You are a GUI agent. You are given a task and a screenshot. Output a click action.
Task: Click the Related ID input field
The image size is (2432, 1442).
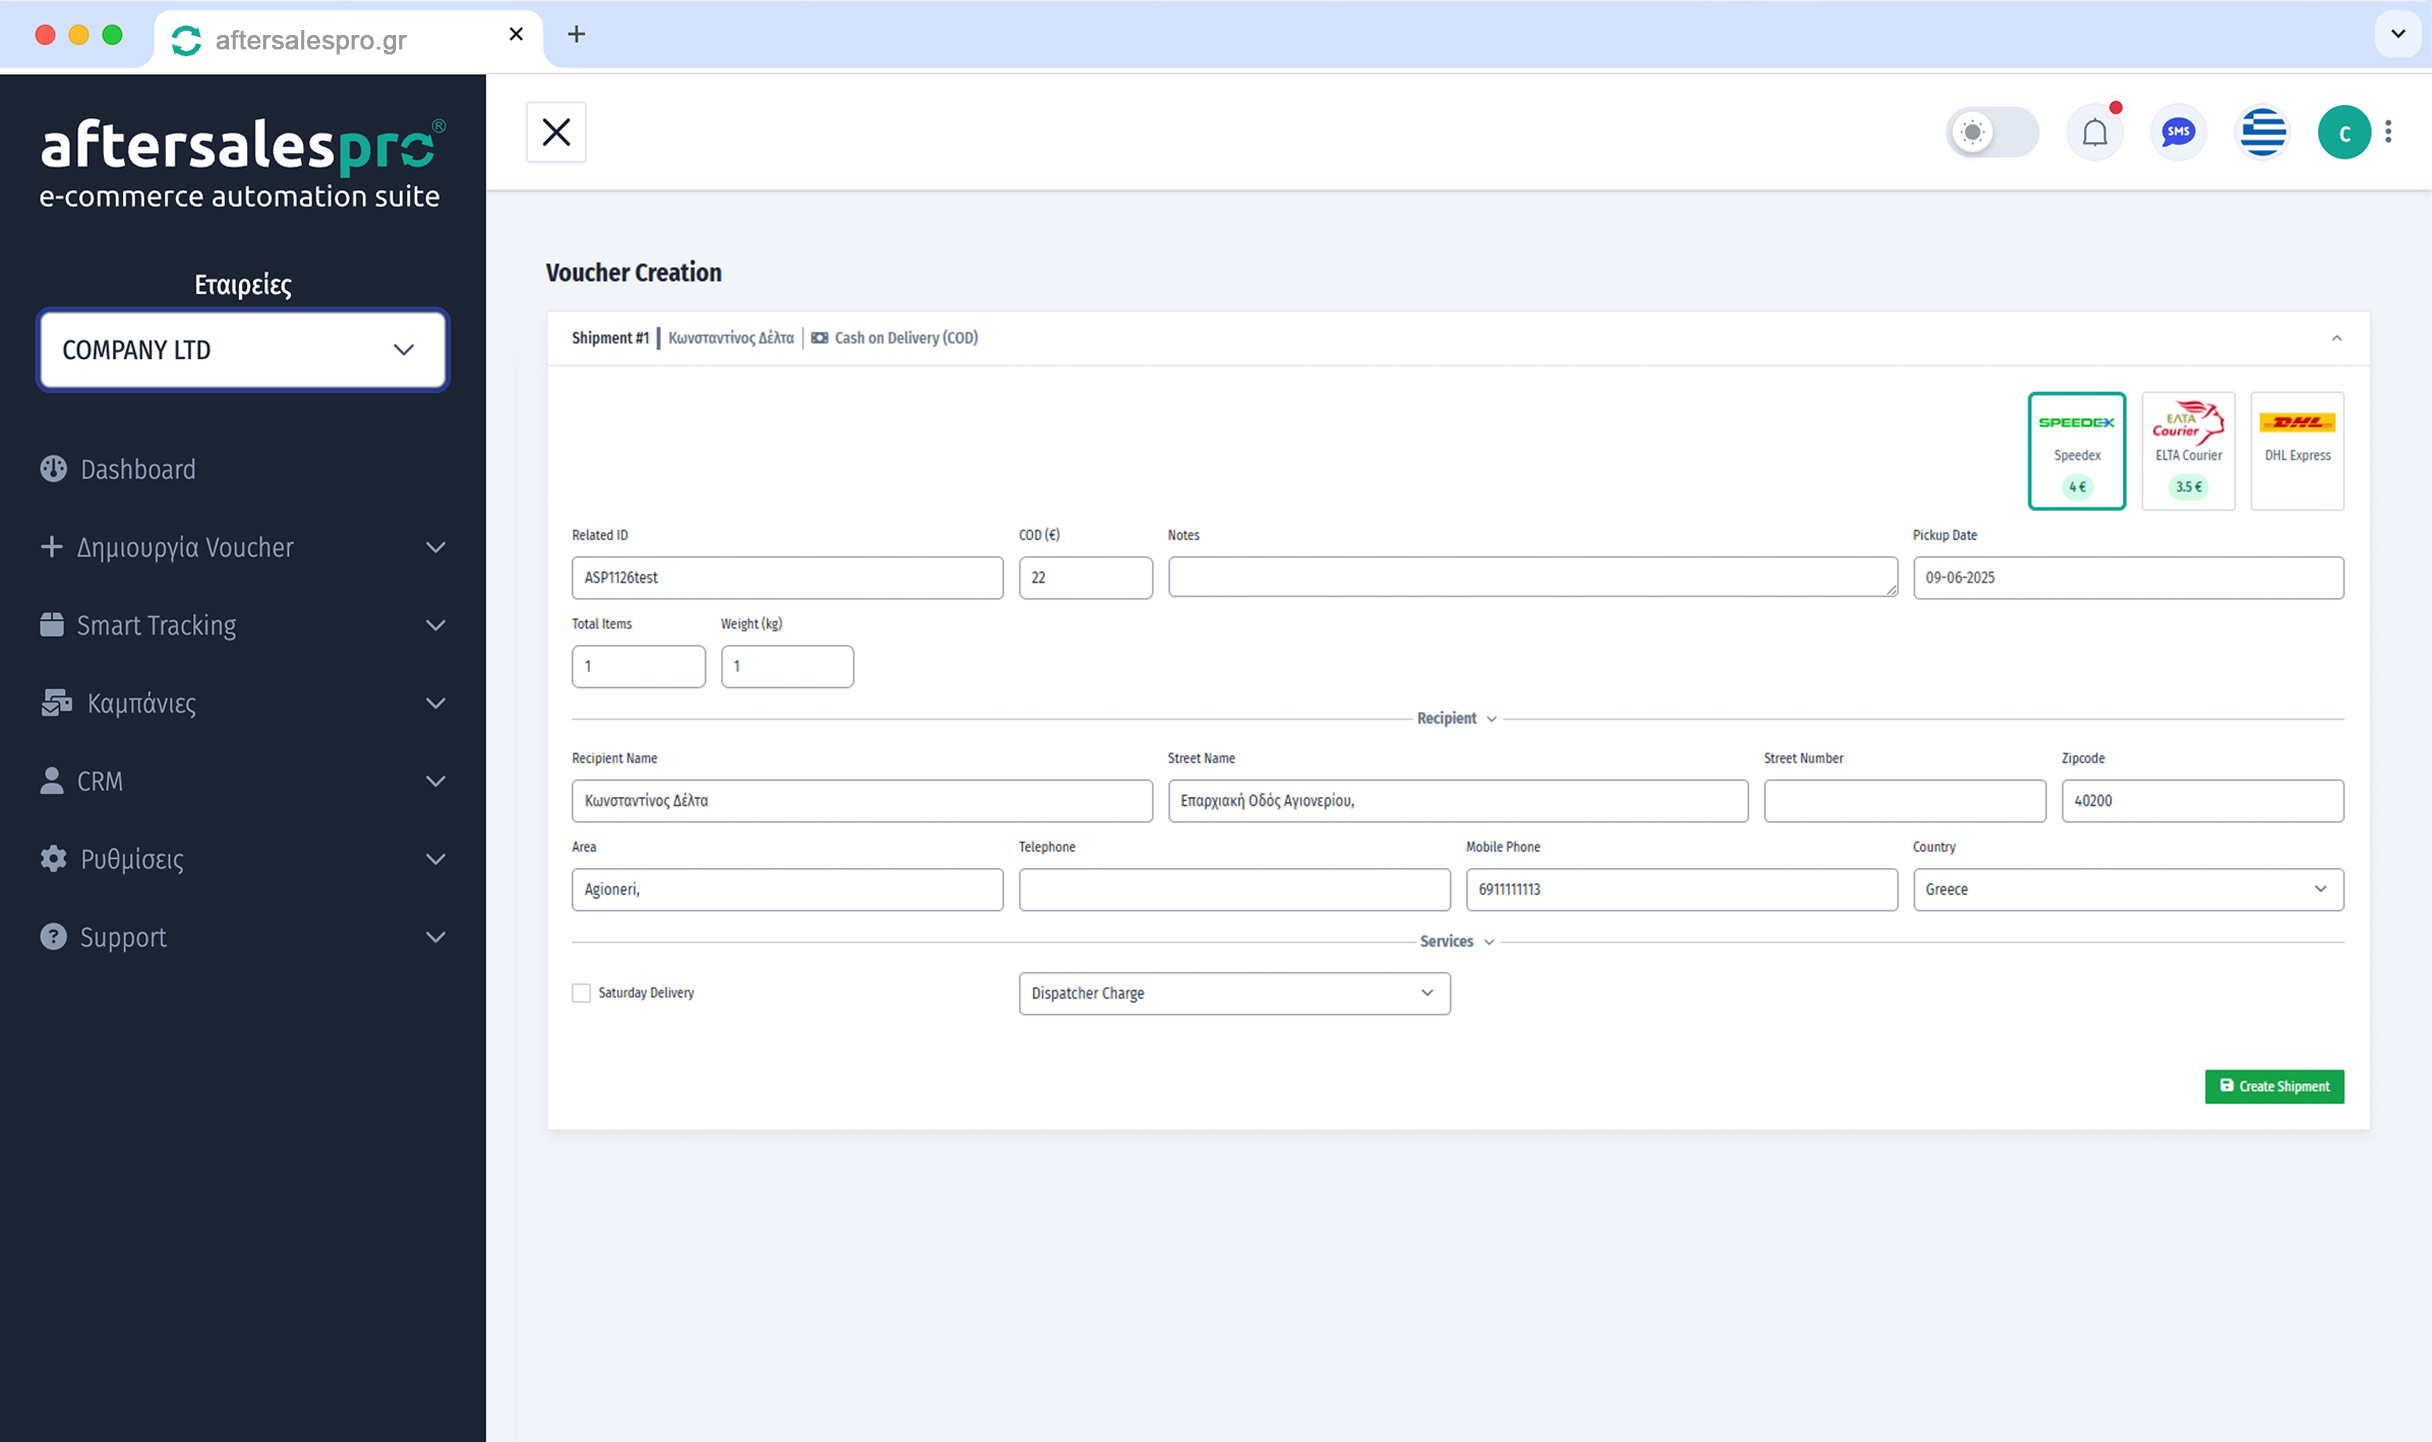[x=787, y=577]
